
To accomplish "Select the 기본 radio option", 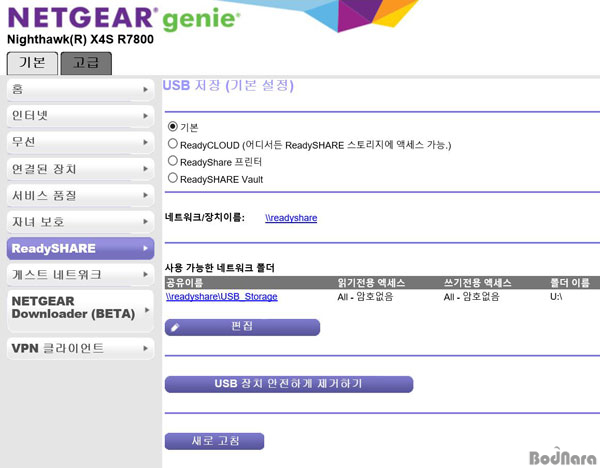I will tap(173, 126).
